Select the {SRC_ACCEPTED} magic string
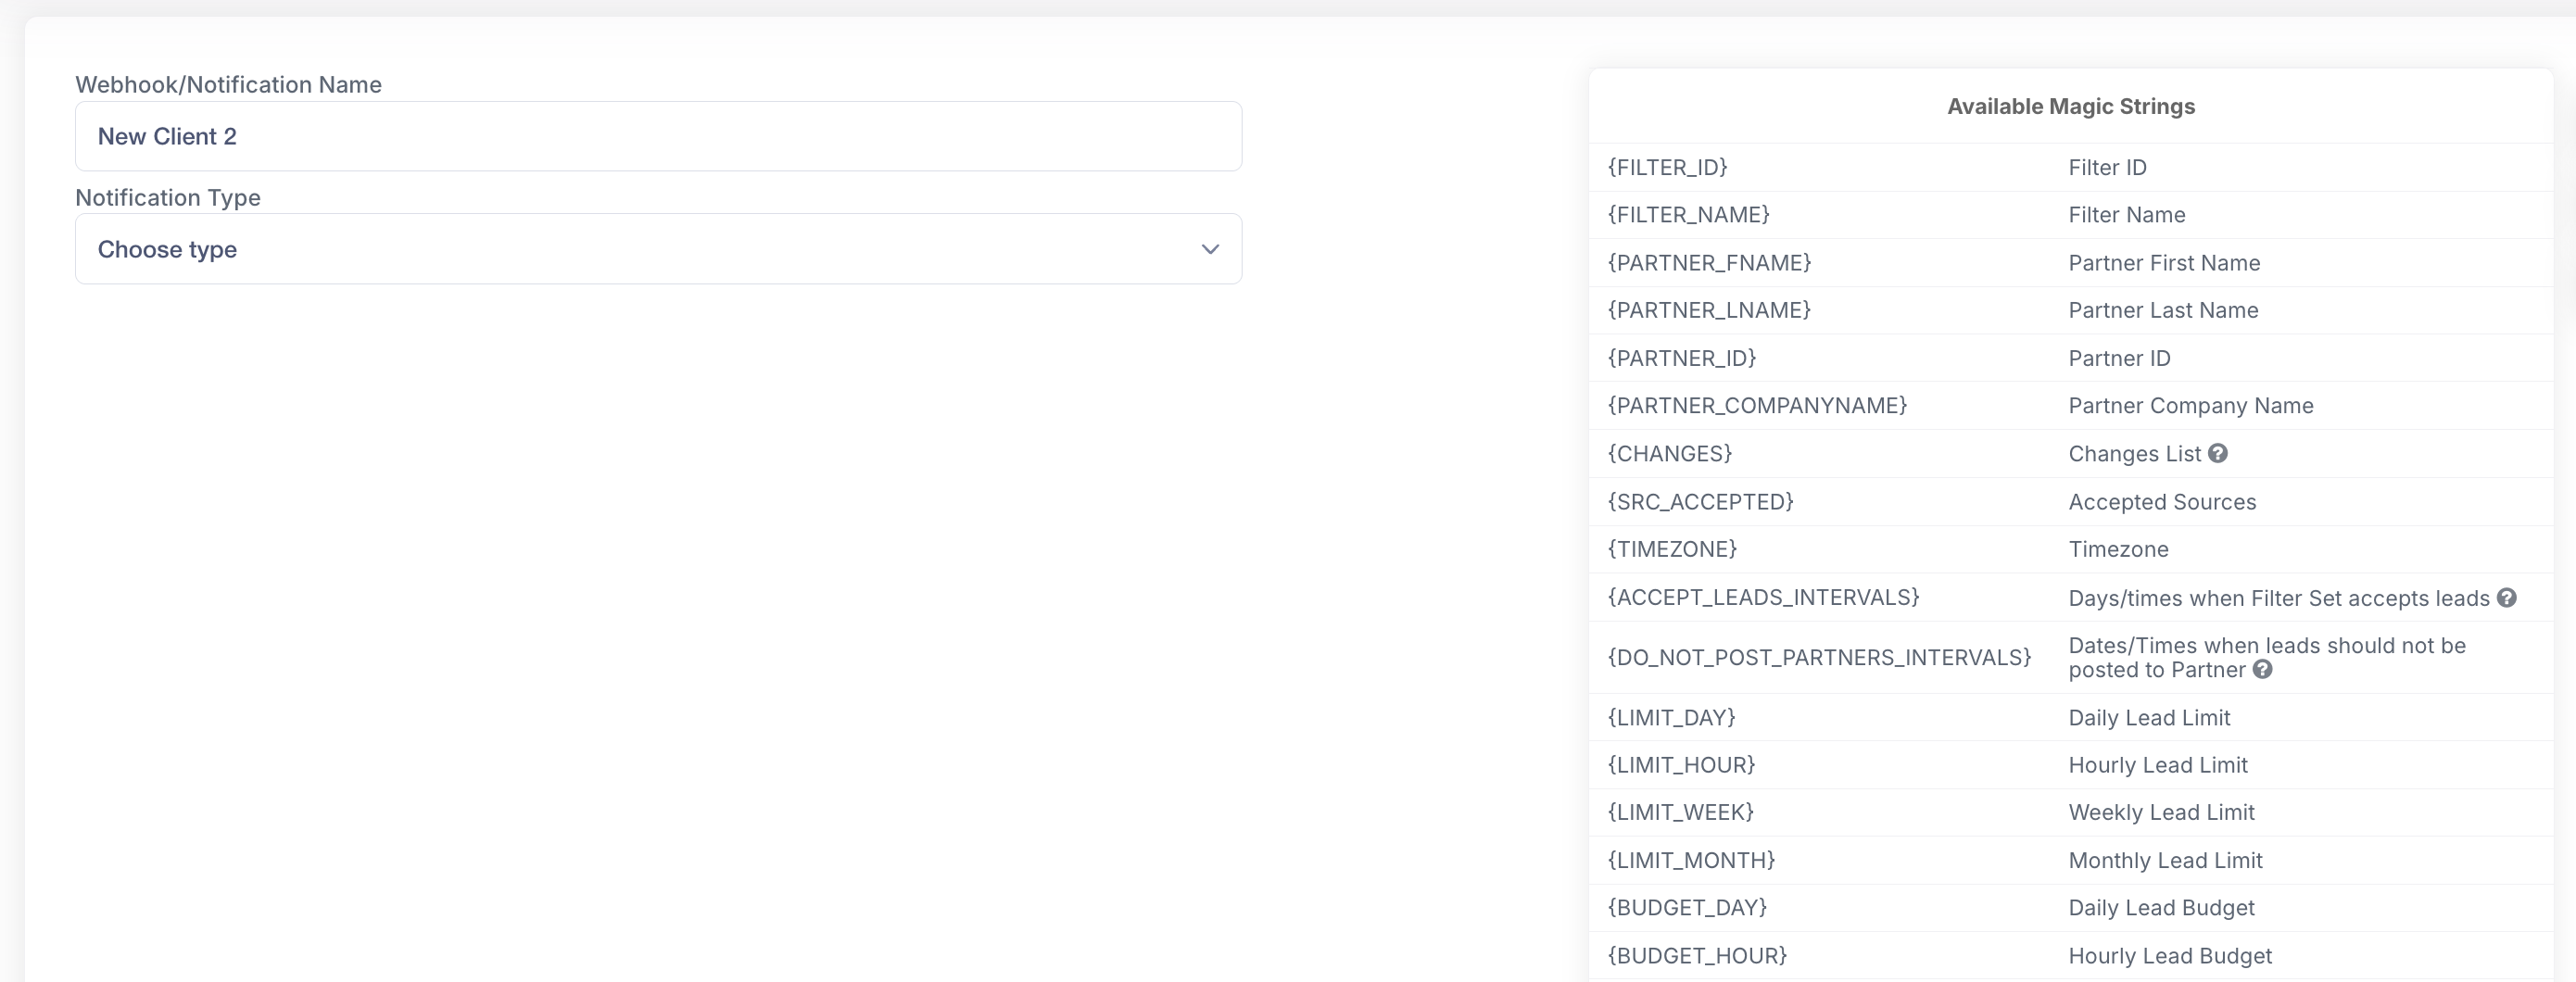The image size is (2576, 982). (1700, 502)
